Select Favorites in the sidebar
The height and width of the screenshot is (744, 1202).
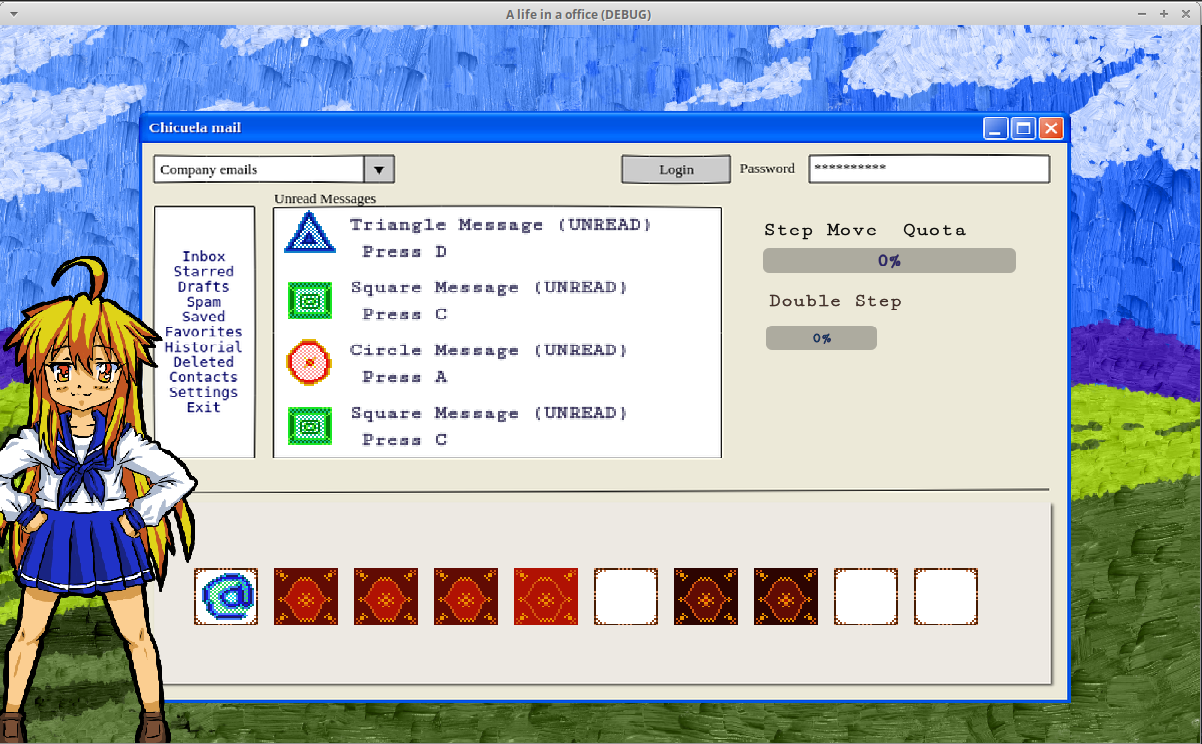(204, 332)
